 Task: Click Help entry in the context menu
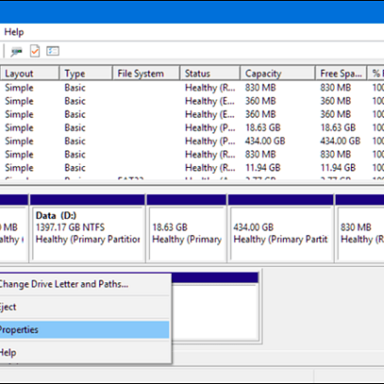[85, 352]
